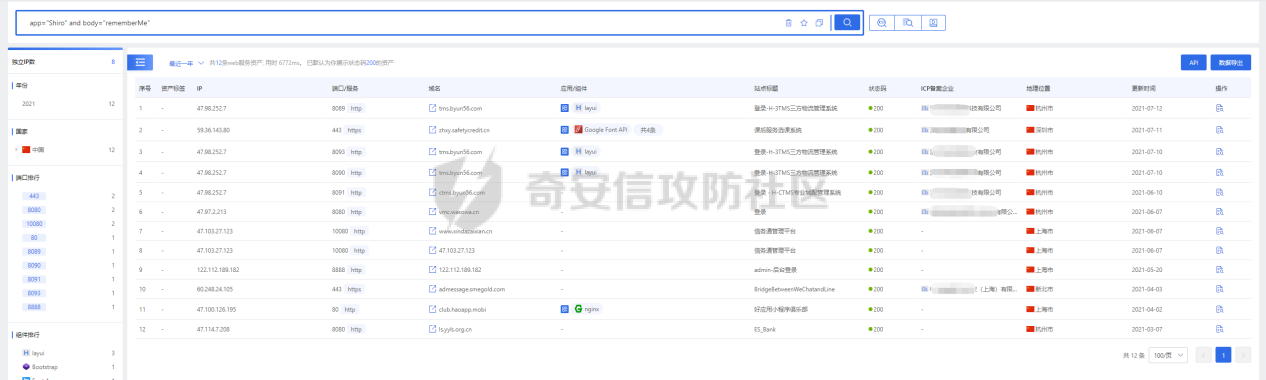The image size is (1266, 380).
Task: Filter by port 80 in sidebar ranking
Action: (x=34, y=238)
